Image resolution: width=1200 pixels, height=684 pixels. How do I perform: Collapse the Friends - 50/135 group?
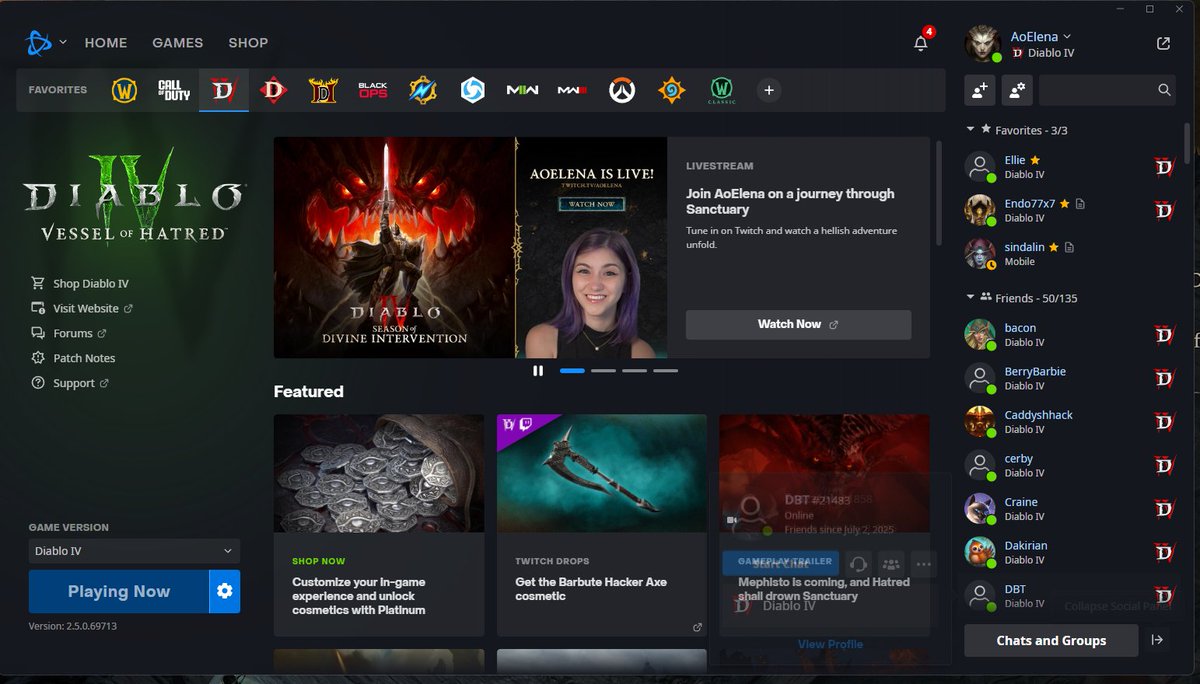pos(970,298)
